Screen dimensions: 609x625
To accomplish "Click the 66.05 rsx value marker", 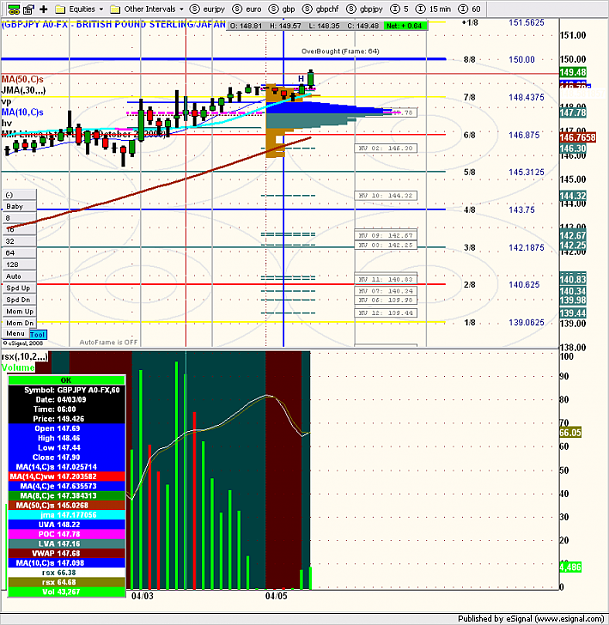I will click(570, 432).
